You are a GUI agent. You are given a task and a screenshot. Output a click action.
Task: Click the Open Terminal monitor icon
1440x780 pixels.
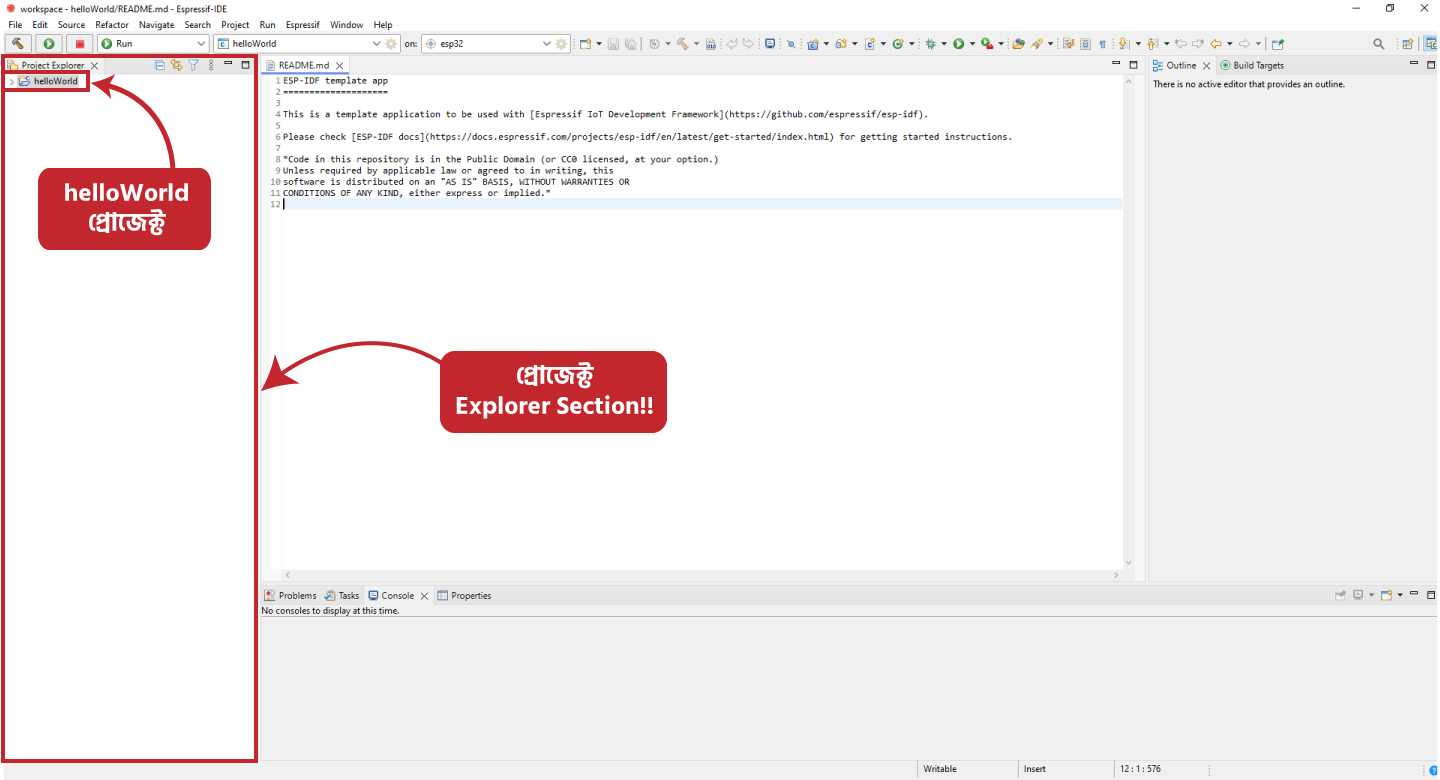point(770,44)
